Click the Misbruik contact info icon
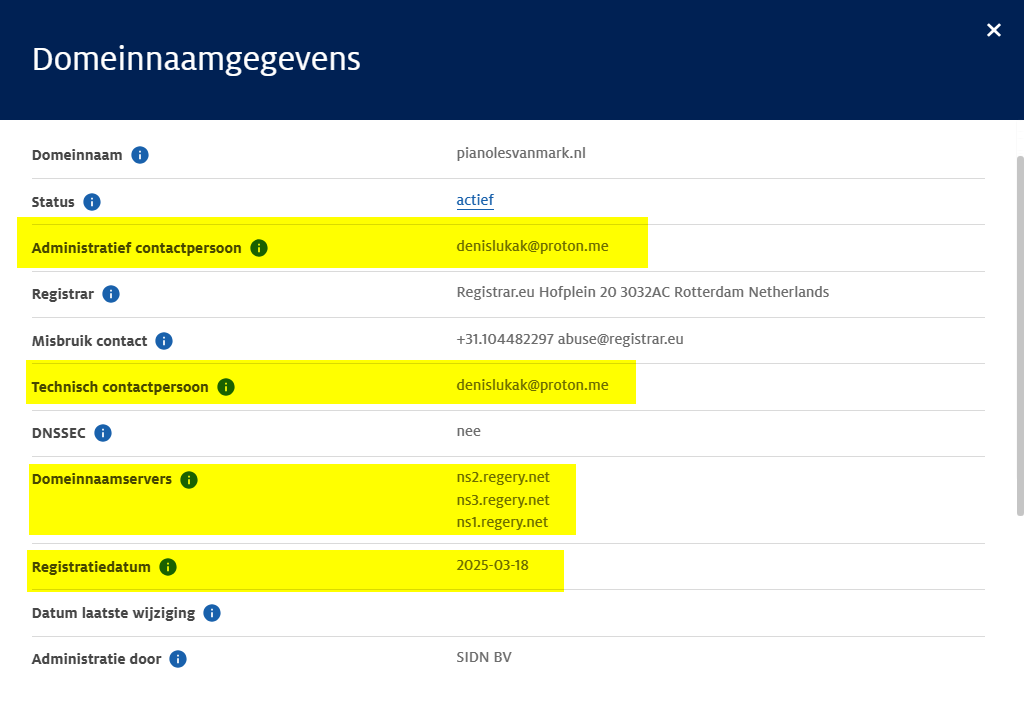1024x703 pixels. [x=164, y=341]
